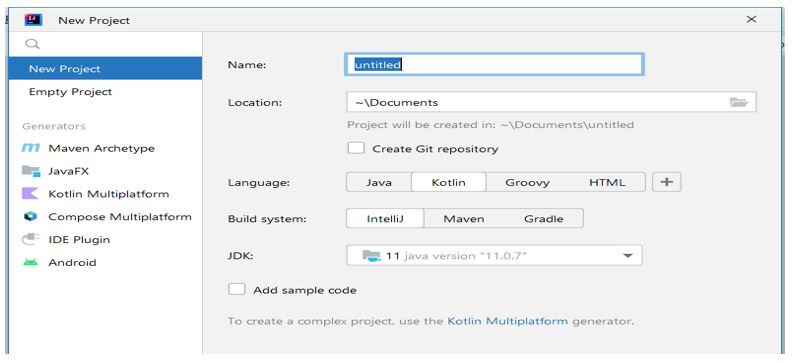Add another language with plus button

(666, 182)
